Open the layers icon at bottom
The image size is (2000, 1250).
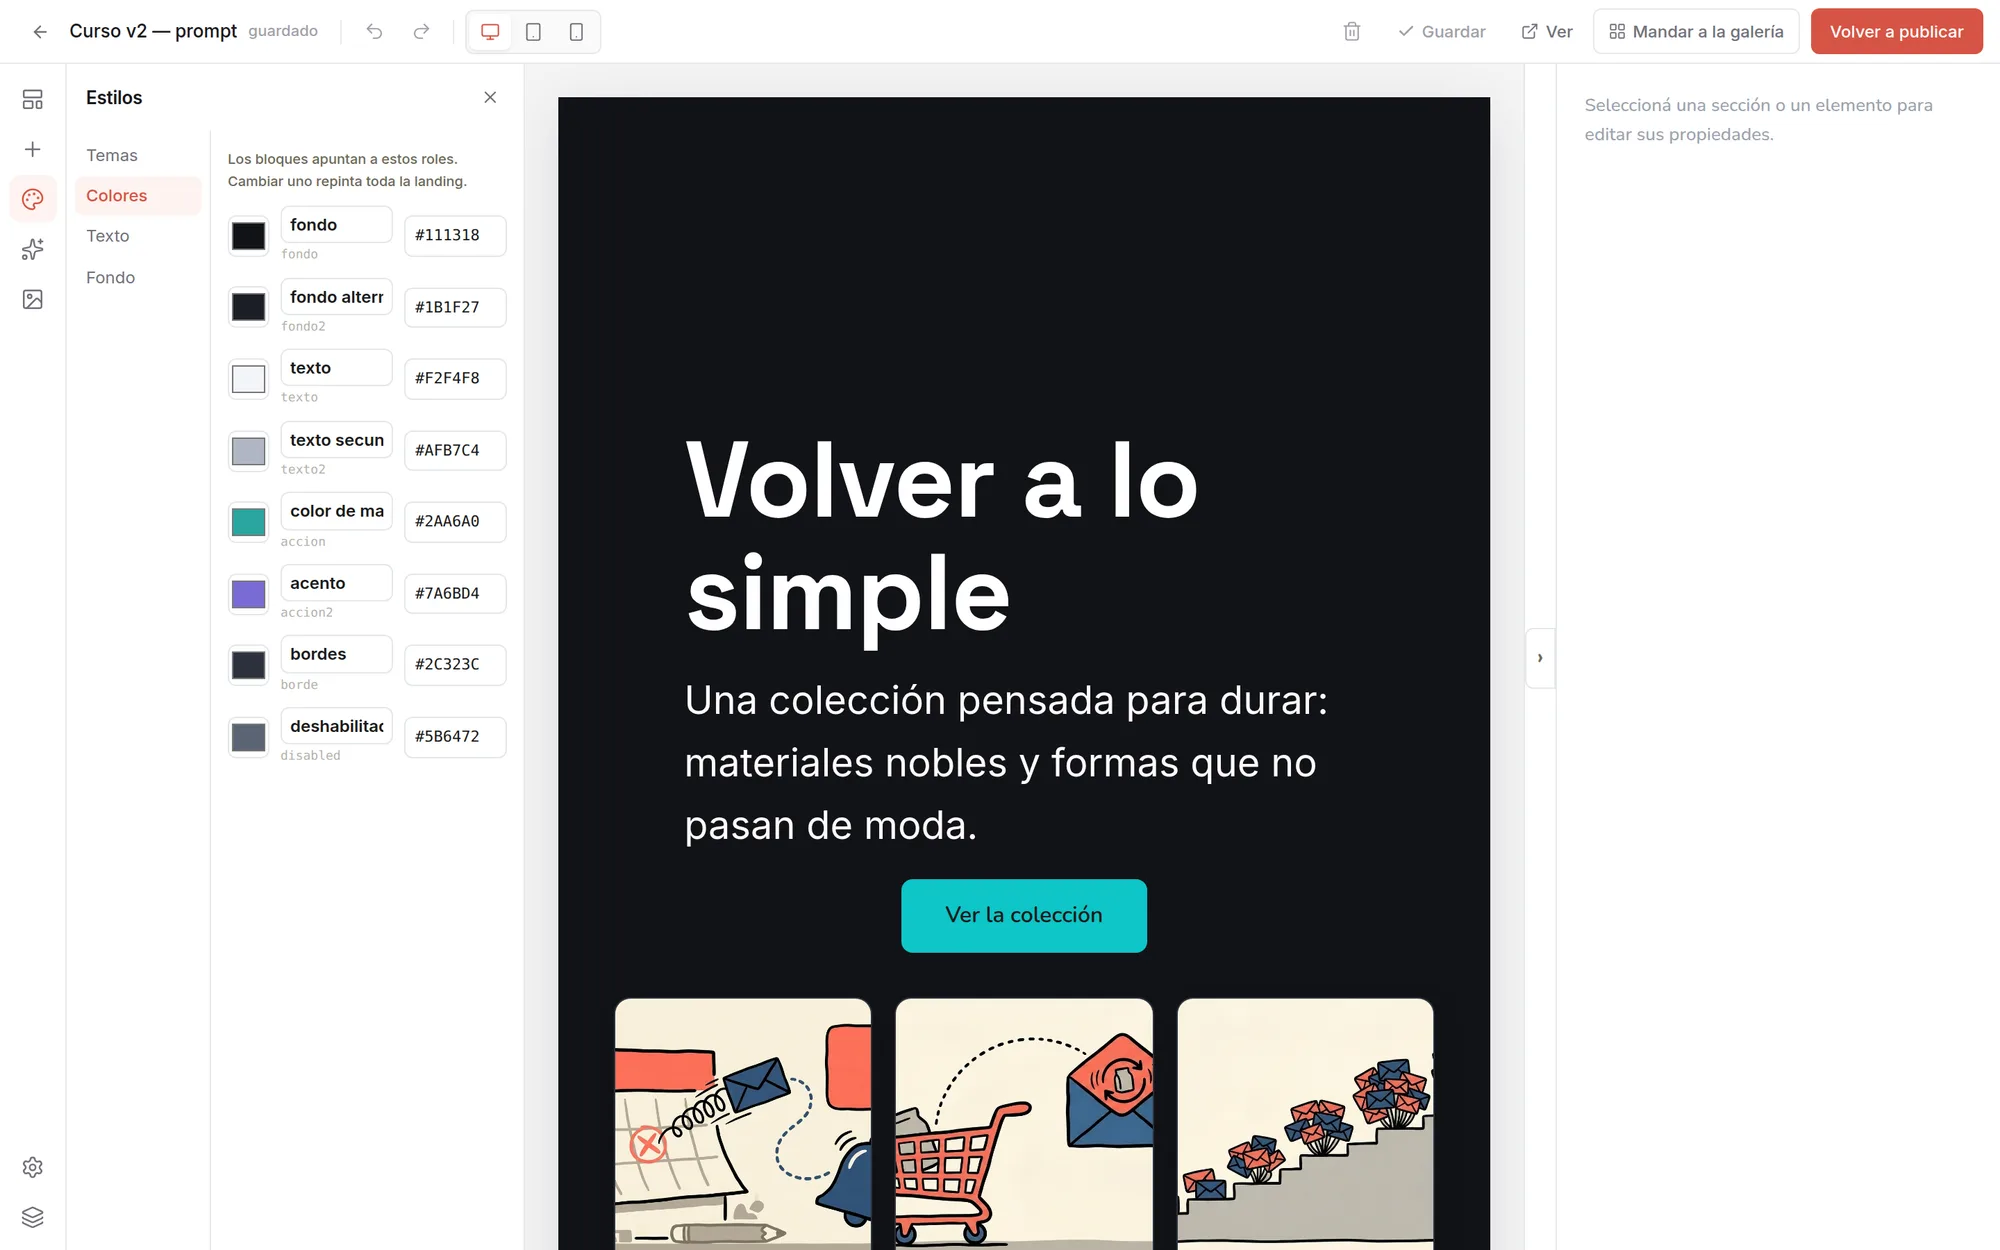[x=33, y=1217]
